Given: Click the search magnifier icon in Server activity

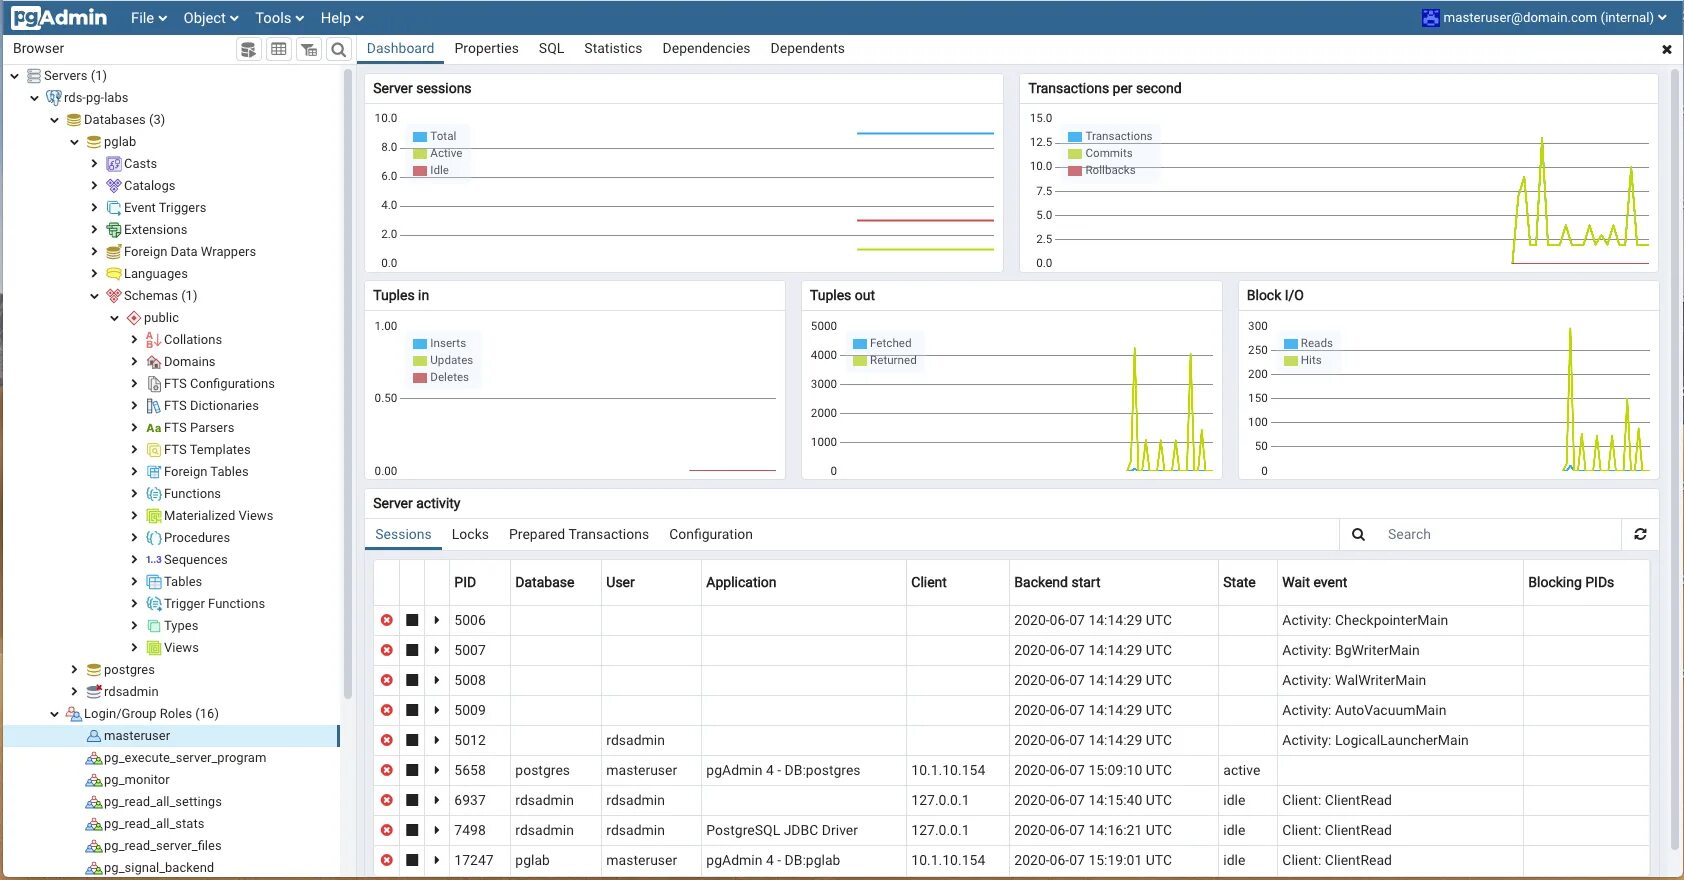Looking at the screenshot, I should [1358, 534].
